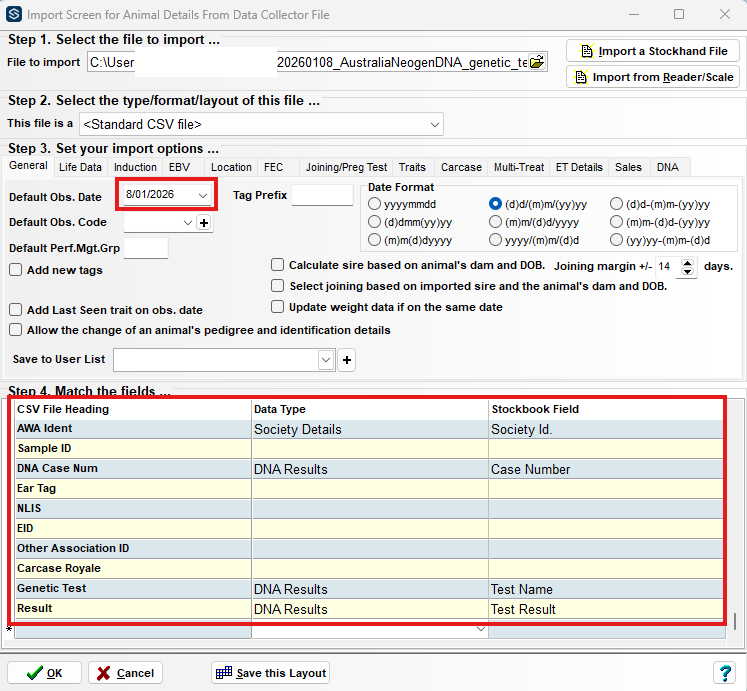The height and width of the screenshot is (691, 747).
Task: Open the Joining/Preg Test tab
Action: click(x=346, y=167)
